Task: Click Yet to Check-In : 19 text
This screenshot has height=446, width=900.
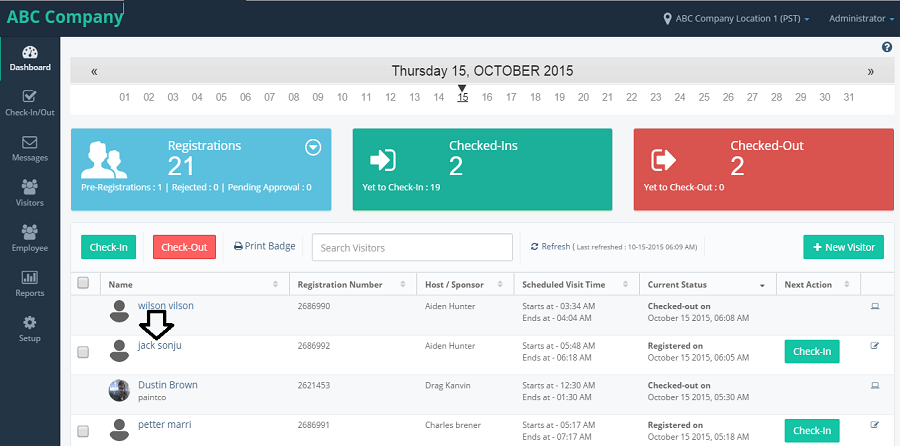Action: pos(401,187)
